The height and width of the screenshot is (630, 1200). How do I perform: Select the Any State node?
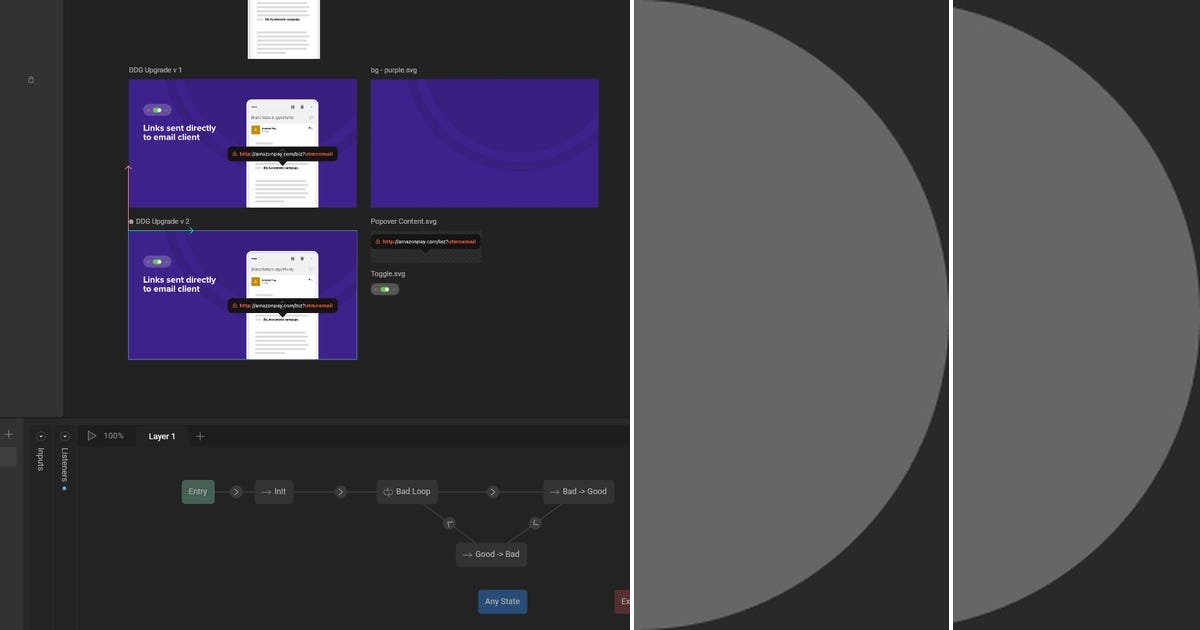click(x=502, y=601)
